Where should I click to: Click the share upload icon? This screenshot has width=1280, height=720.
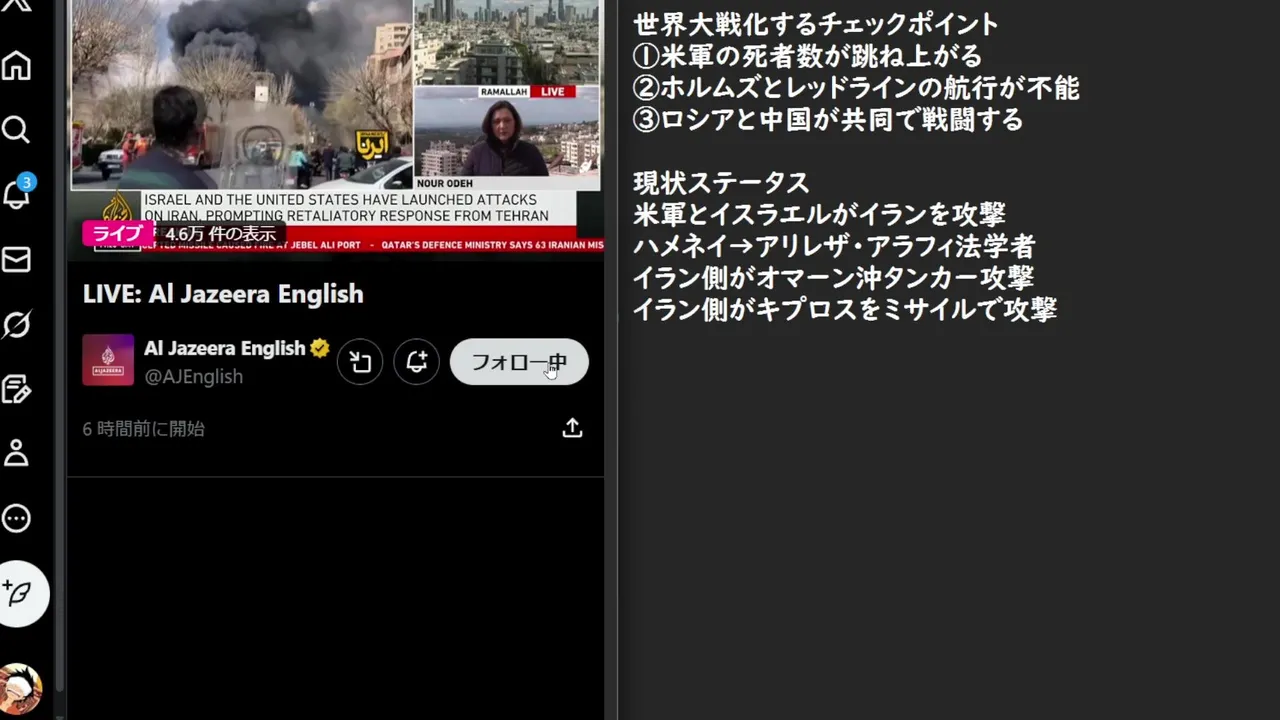(572, 428)
